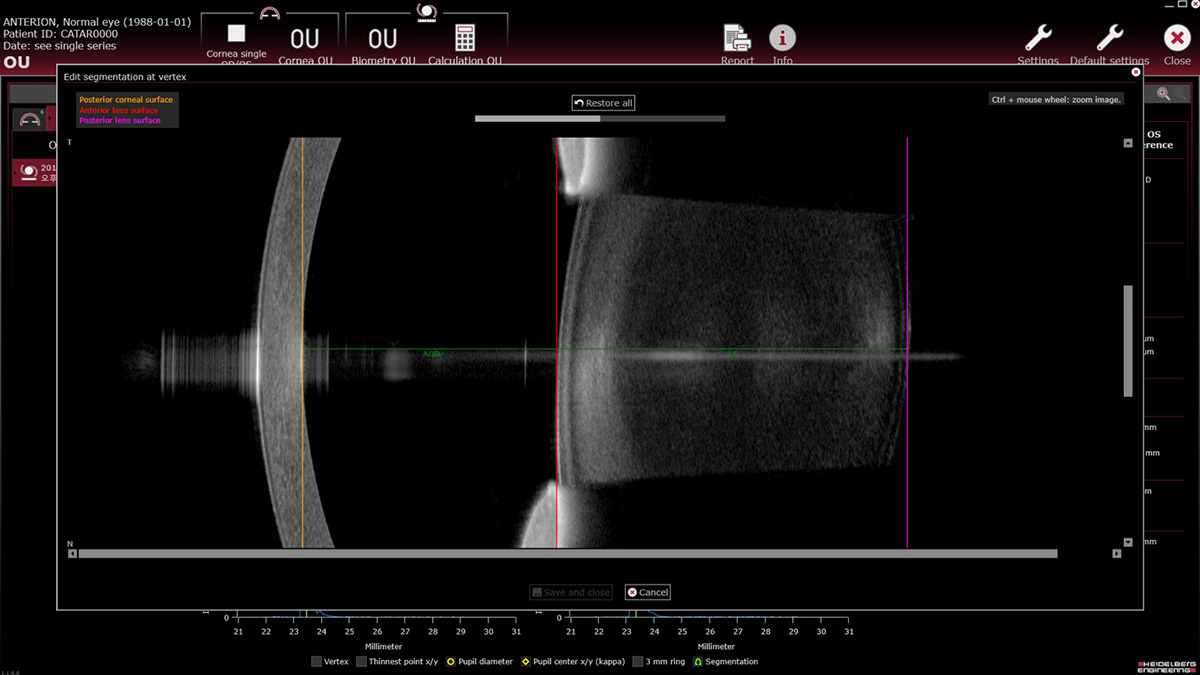Click the scroll-up arrow of the image
Image resolution: width=1200 pixels, height=675 pixels.
(x=1128, y=143)
